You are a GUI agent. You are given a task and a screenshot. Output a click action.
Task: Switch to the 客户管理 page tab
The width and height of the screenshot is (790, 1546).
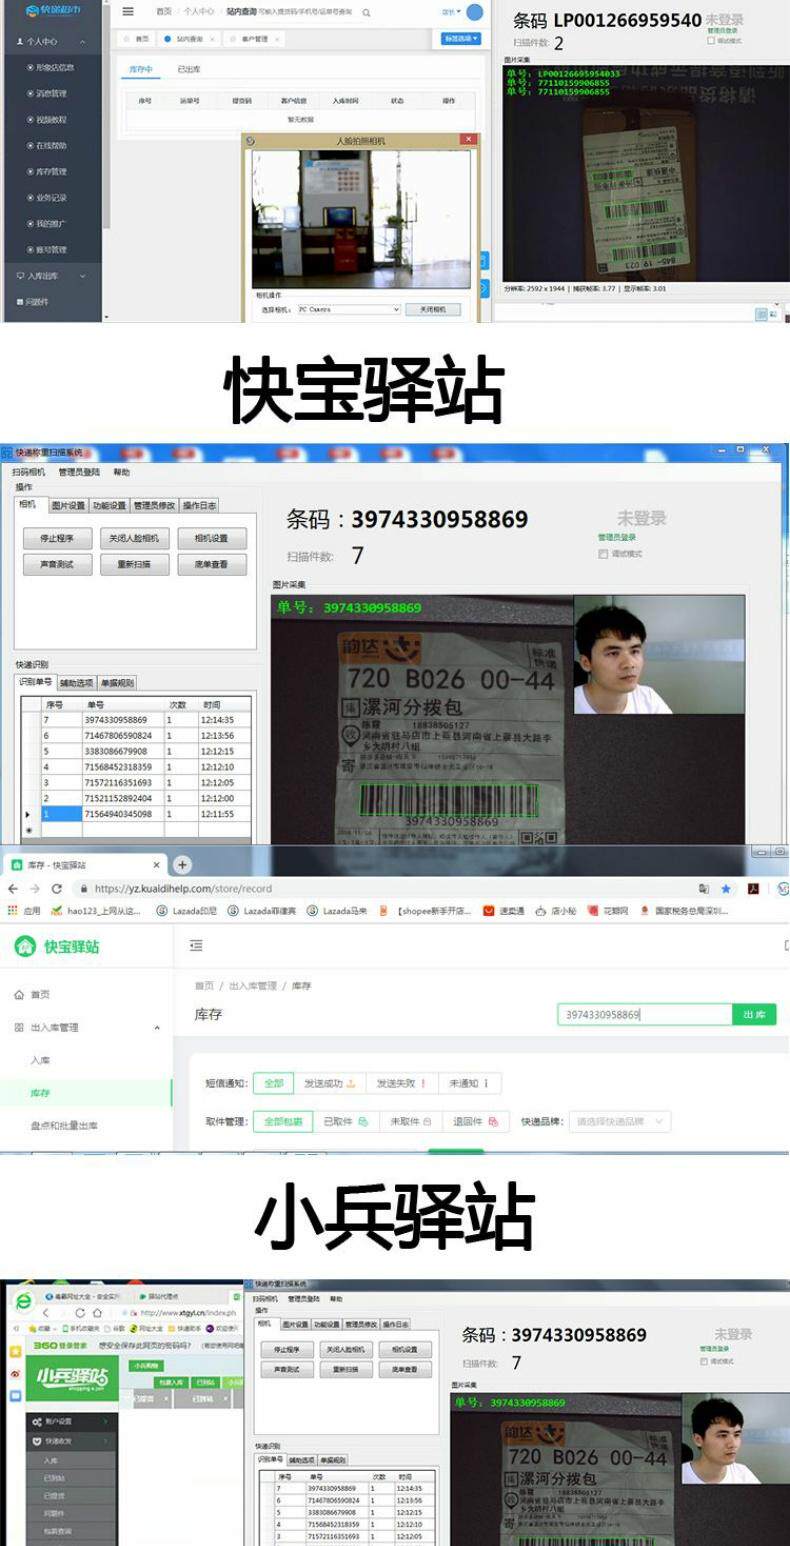click(254, 38)
